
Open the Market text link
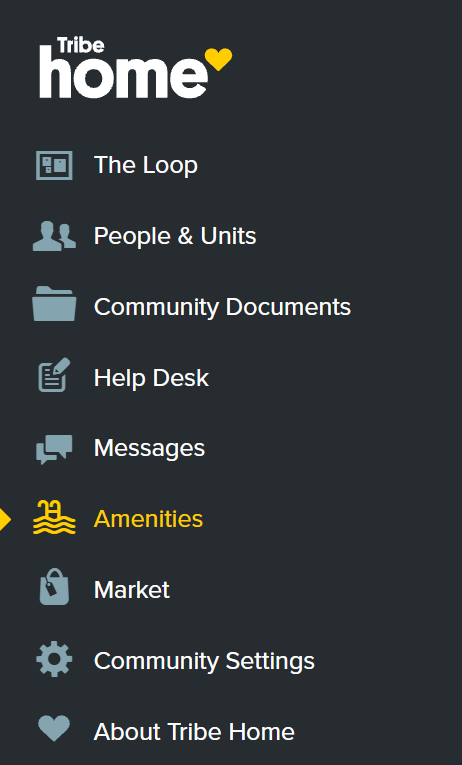click(132, 590)
